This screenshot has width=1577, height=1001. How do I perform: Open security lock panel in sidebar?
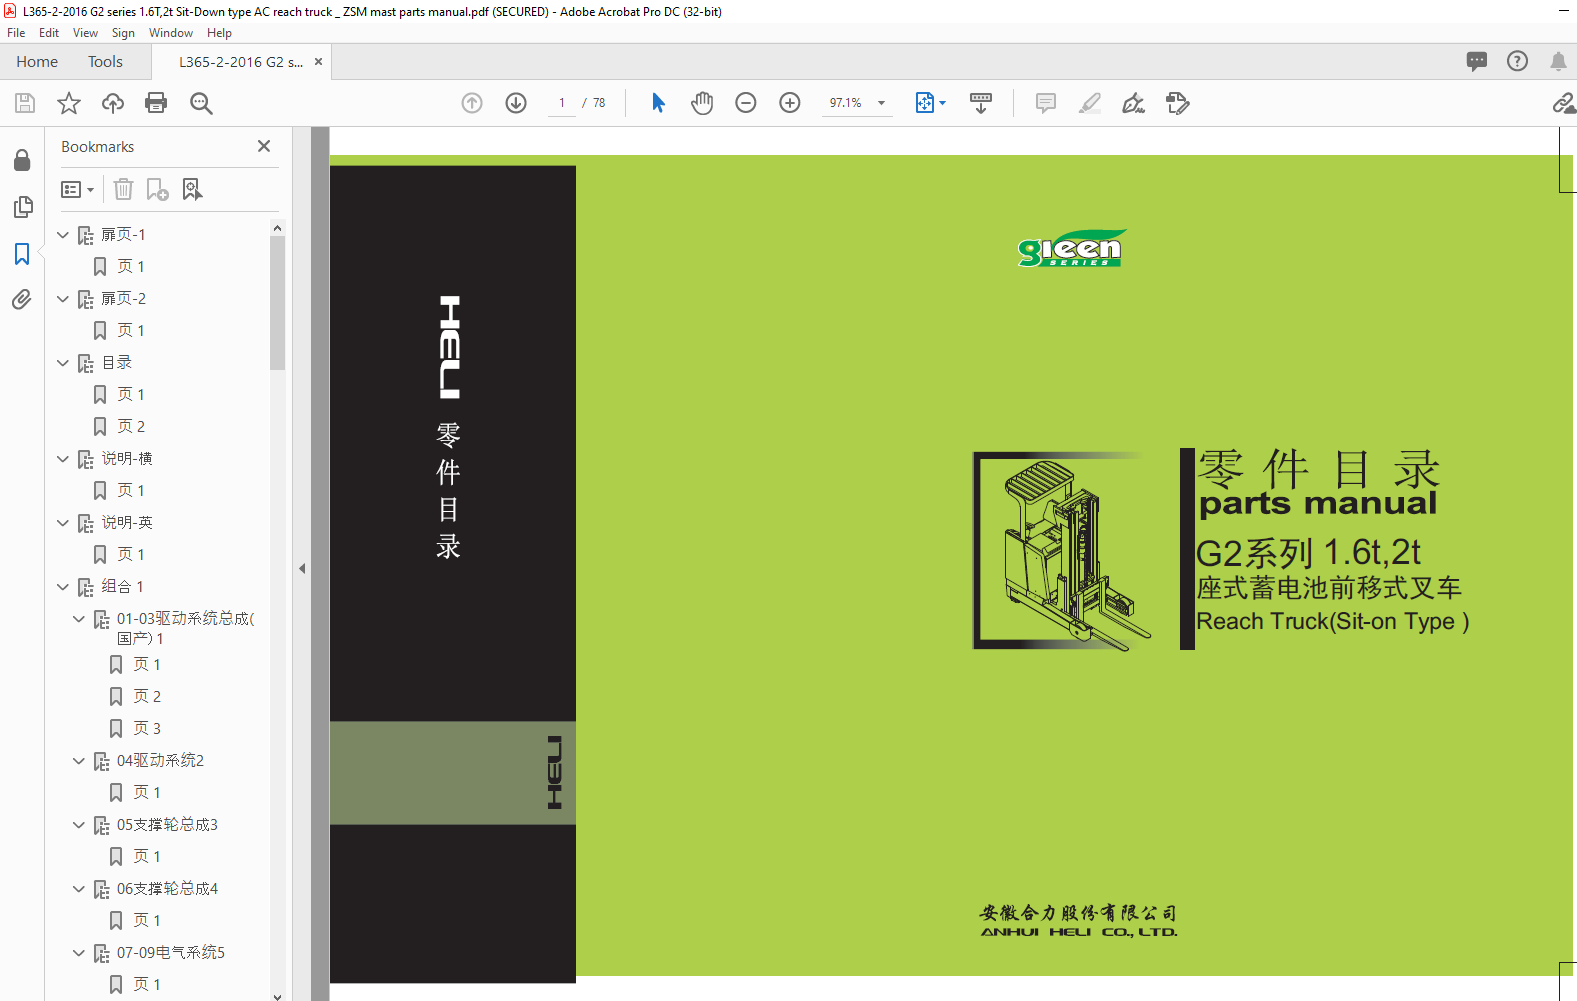coord(22,160)
